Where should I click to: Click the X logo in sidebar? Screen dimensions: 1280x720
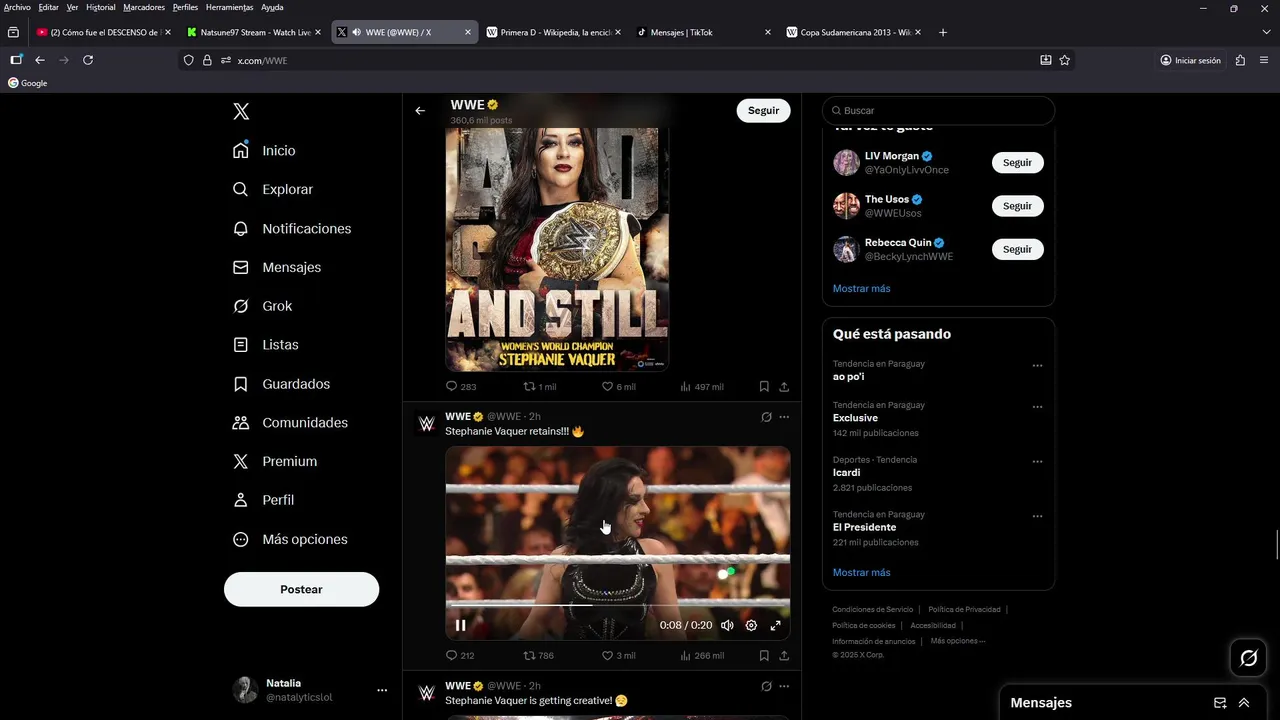coord(241,111)
